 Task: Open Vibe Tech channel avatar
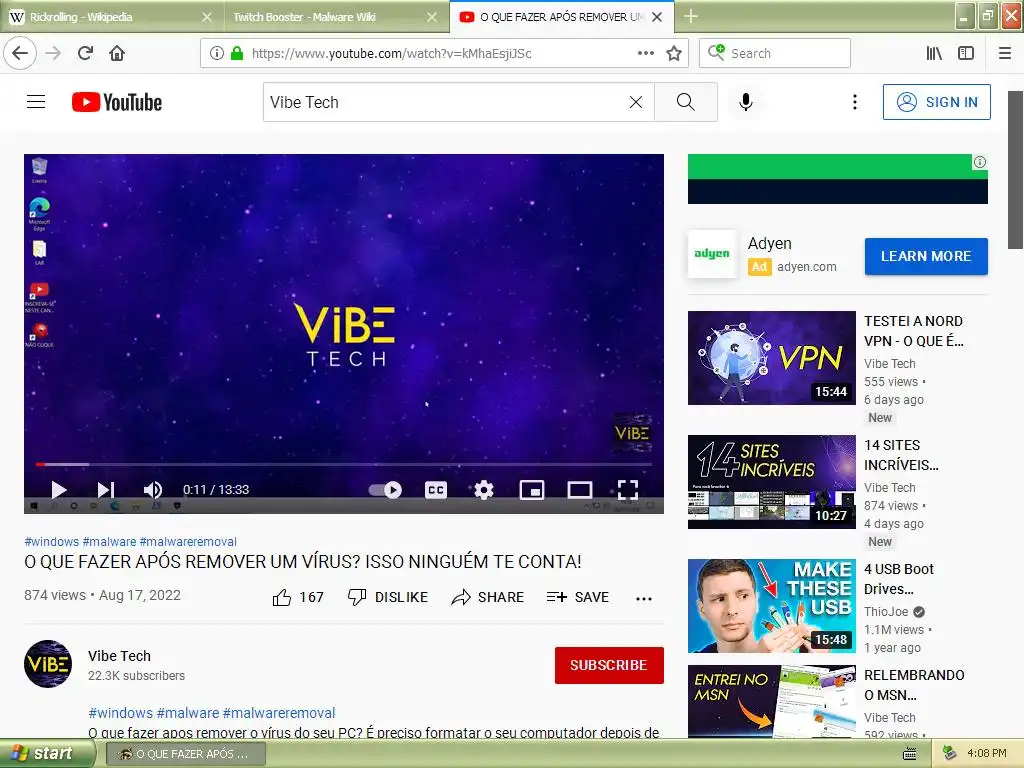(x=48, y=664)
